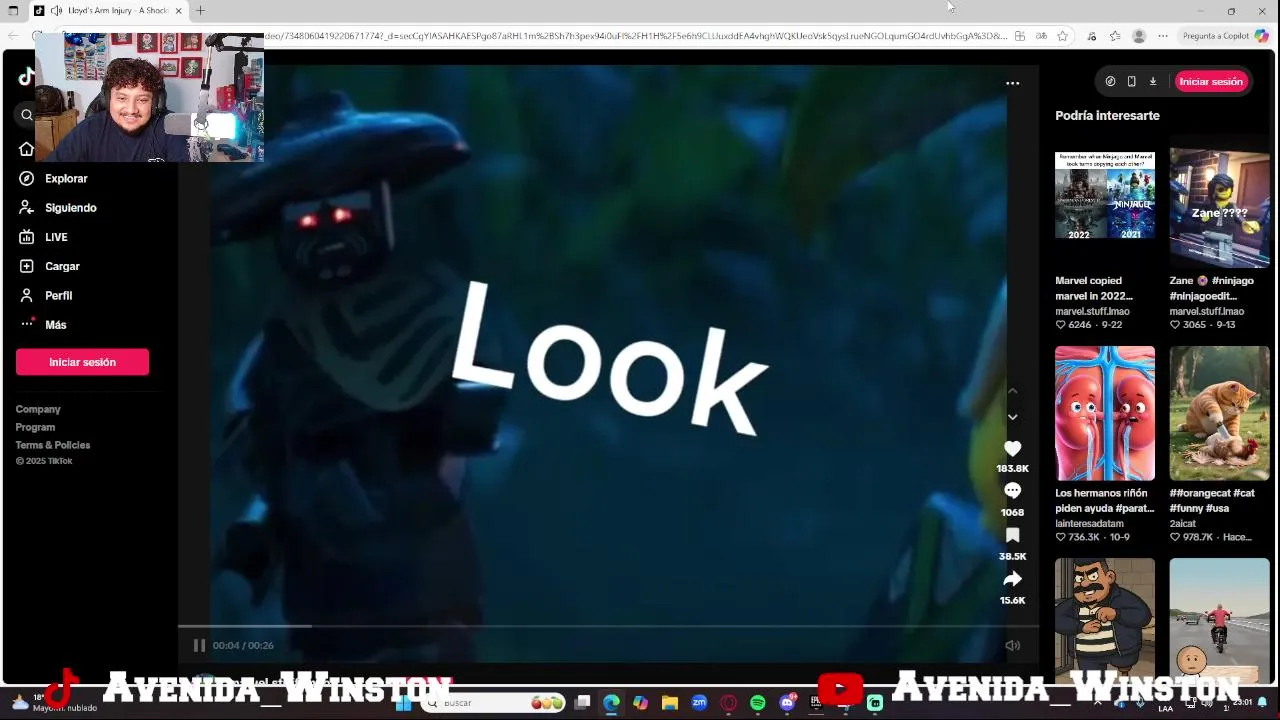Share the video via the arrow icon
This screenshot has width=1280, height=720.
pyautogui.click(x=1012, y=579)
